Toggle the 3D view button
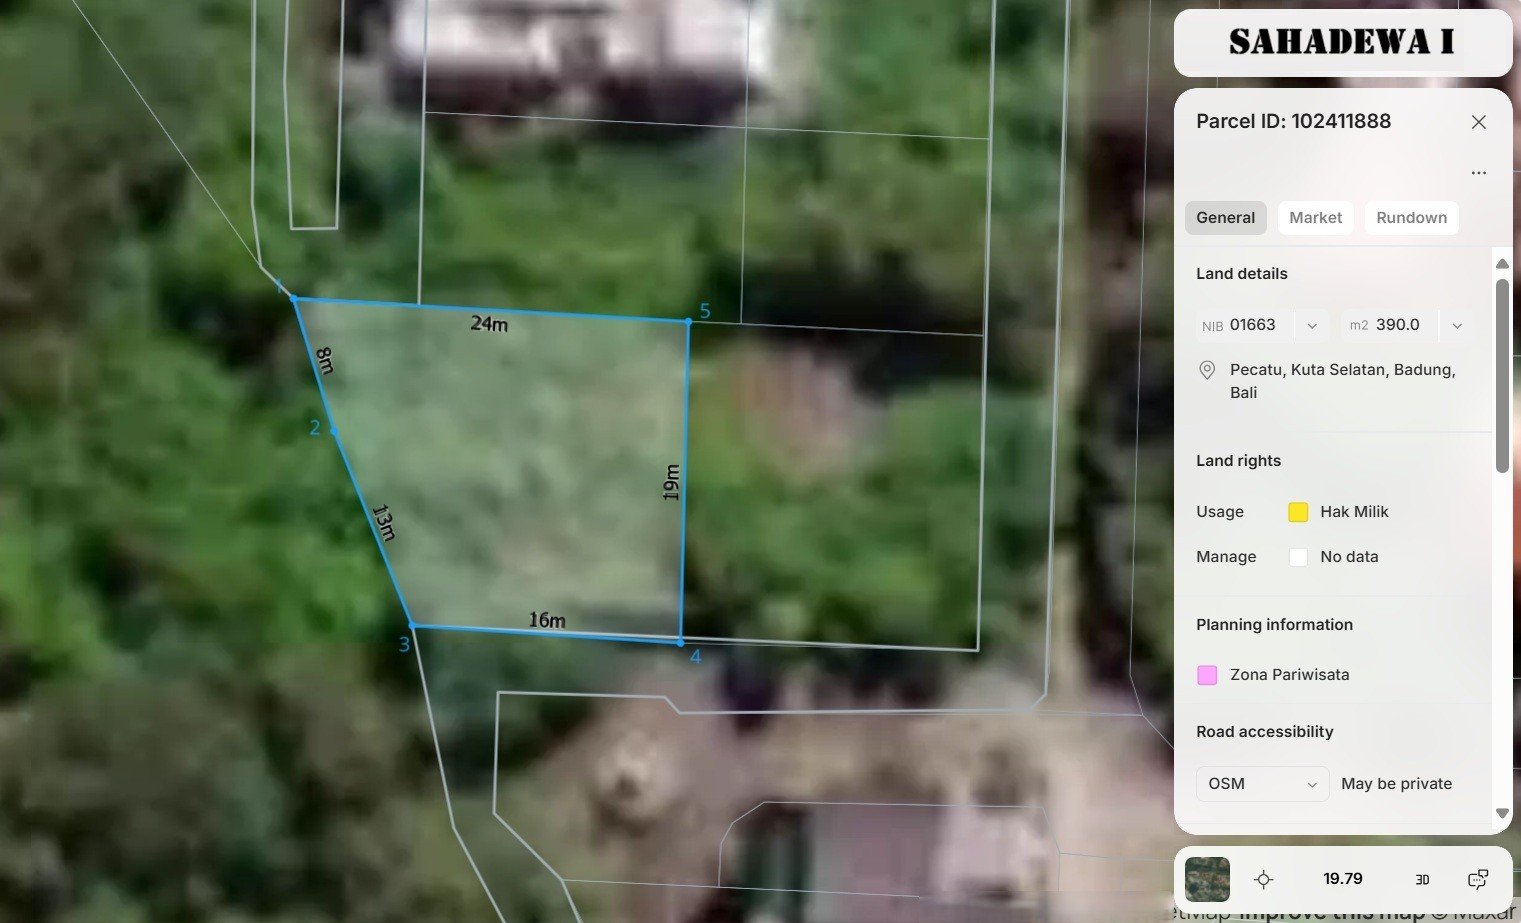This screenshot has width=1521, height=923. pyautogui.click(x=1422, y=879)
